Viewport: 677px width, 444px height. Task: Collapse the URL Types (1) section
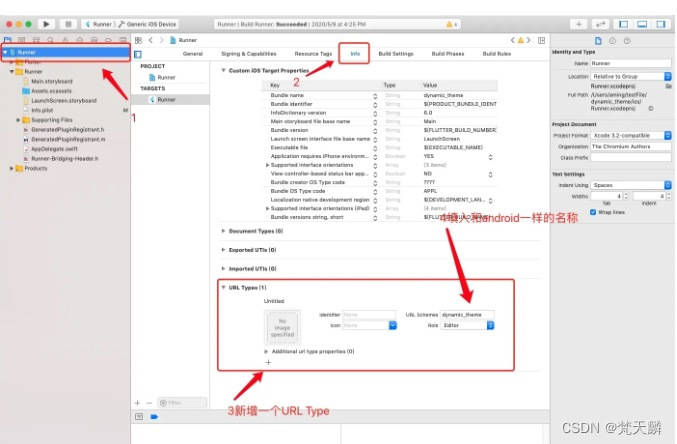pos(223,287)
